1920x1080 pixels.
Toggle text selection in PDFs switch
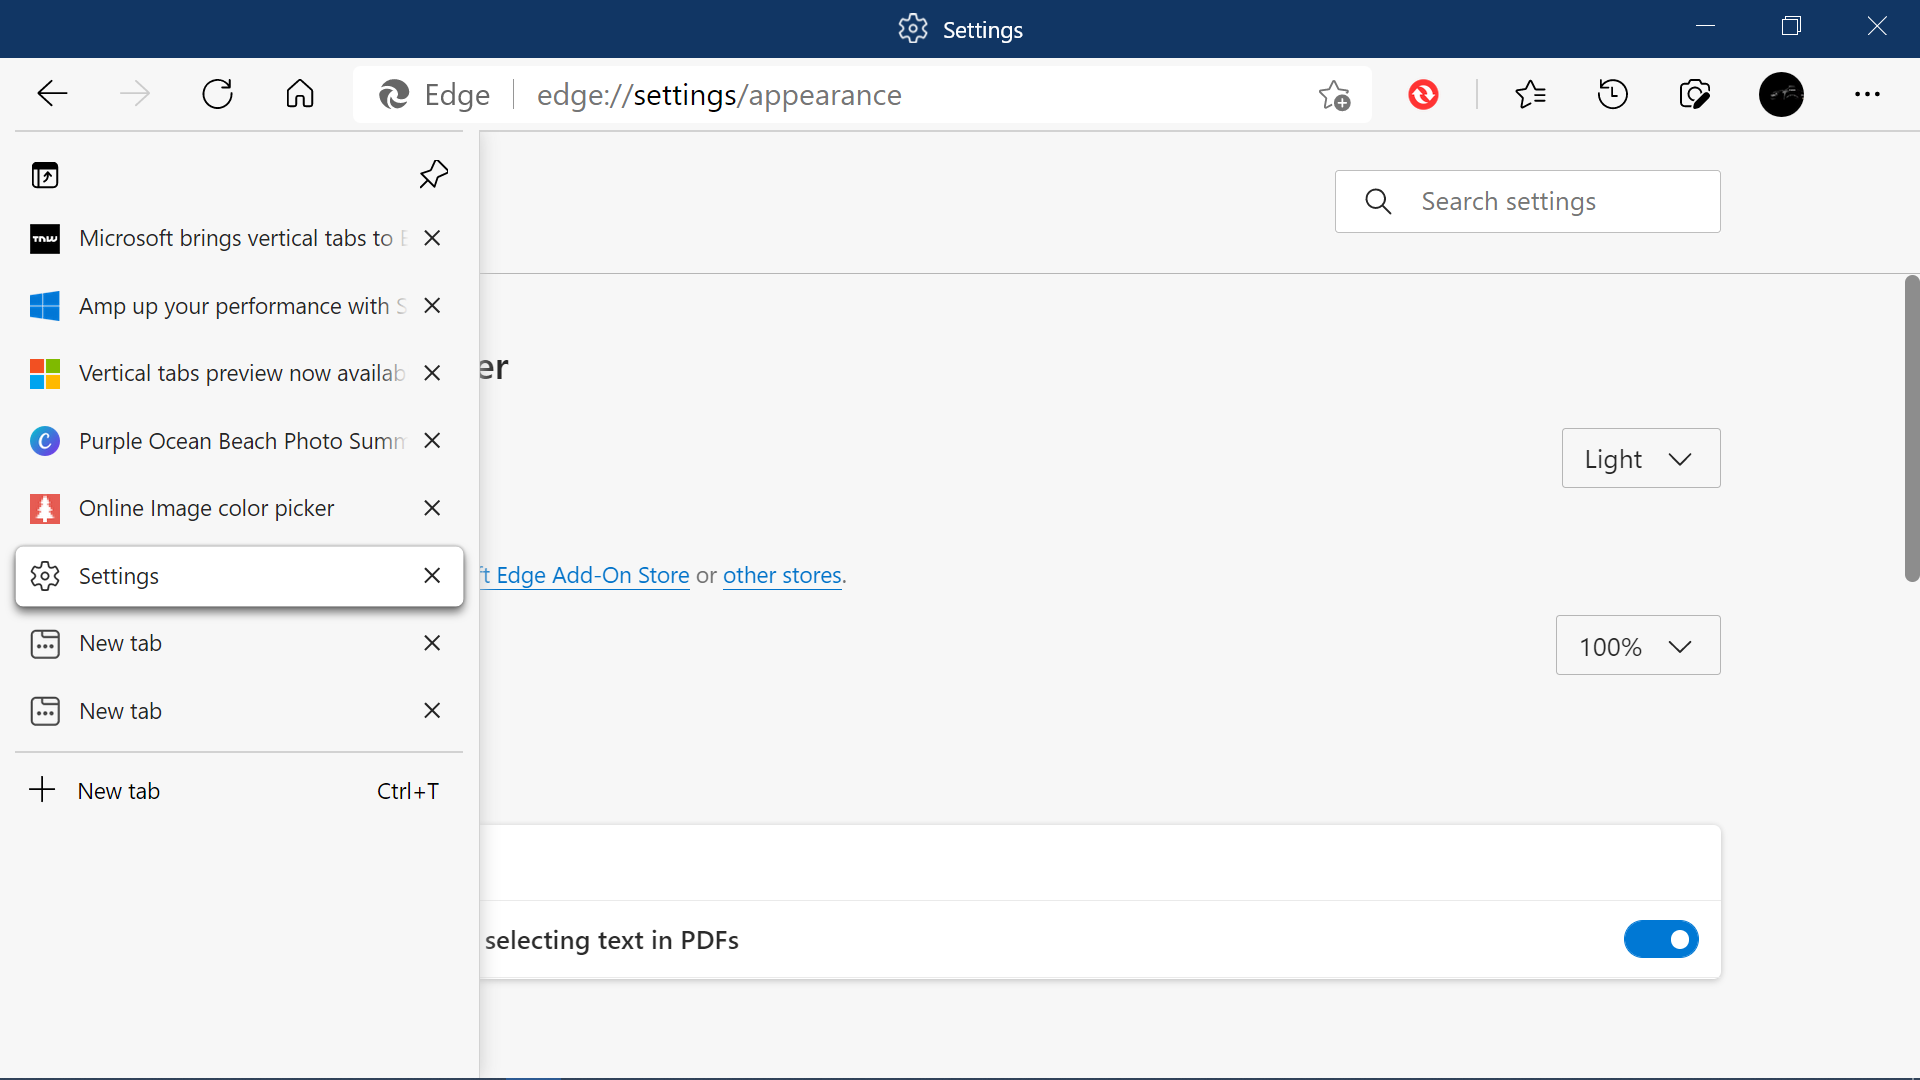[1662, 939]
